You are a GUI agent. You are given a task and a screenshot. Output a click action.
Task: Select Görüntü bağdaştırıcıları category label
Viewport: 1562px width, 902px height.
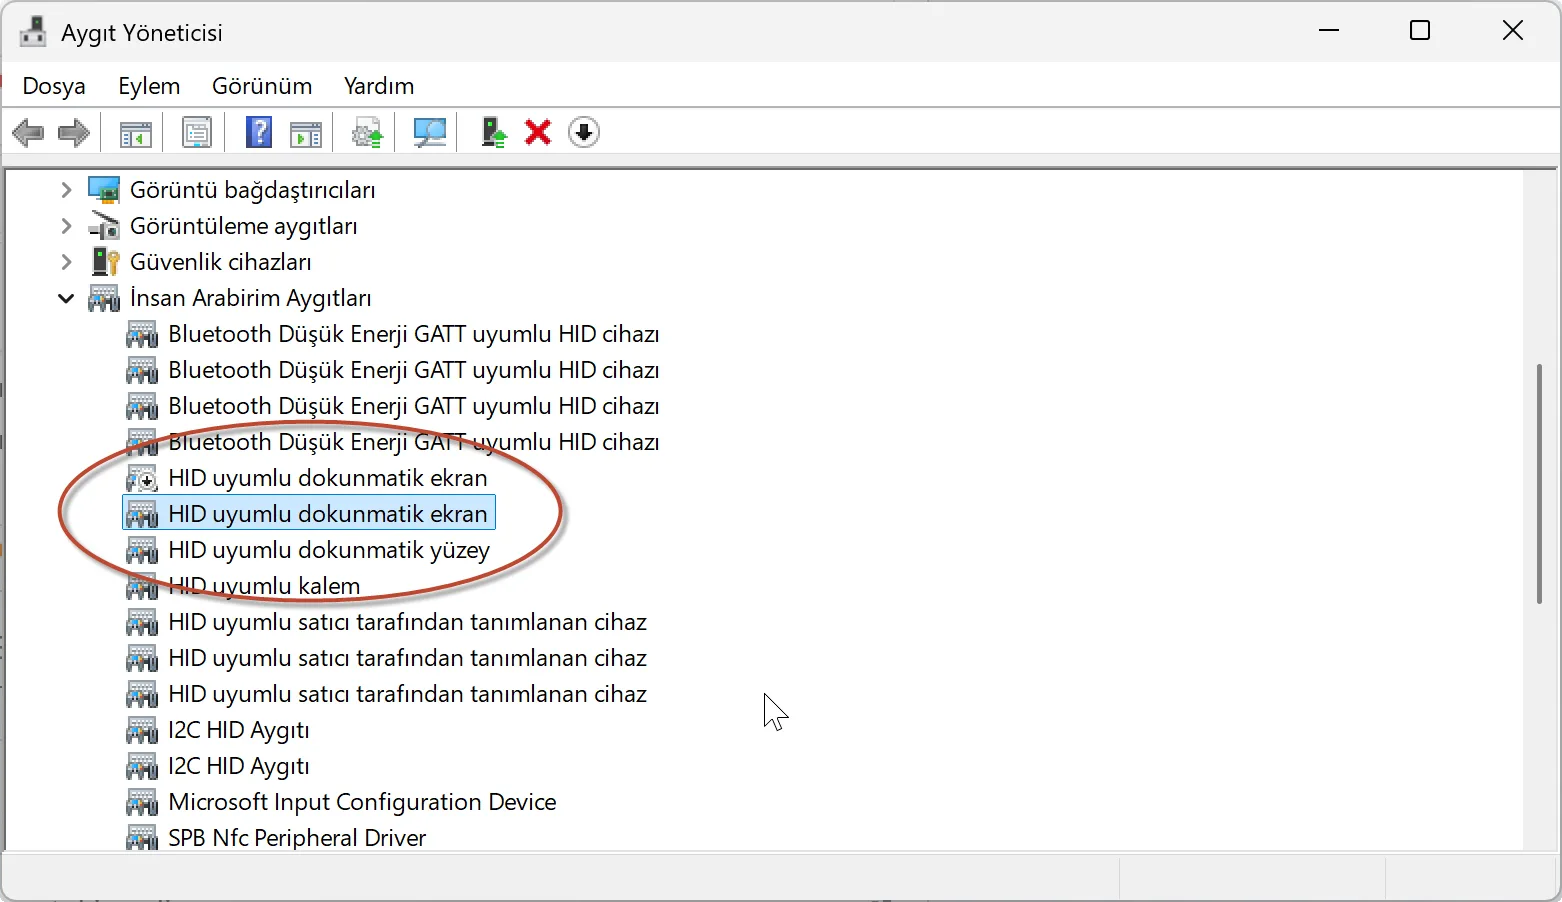click(x=253, y=190)
